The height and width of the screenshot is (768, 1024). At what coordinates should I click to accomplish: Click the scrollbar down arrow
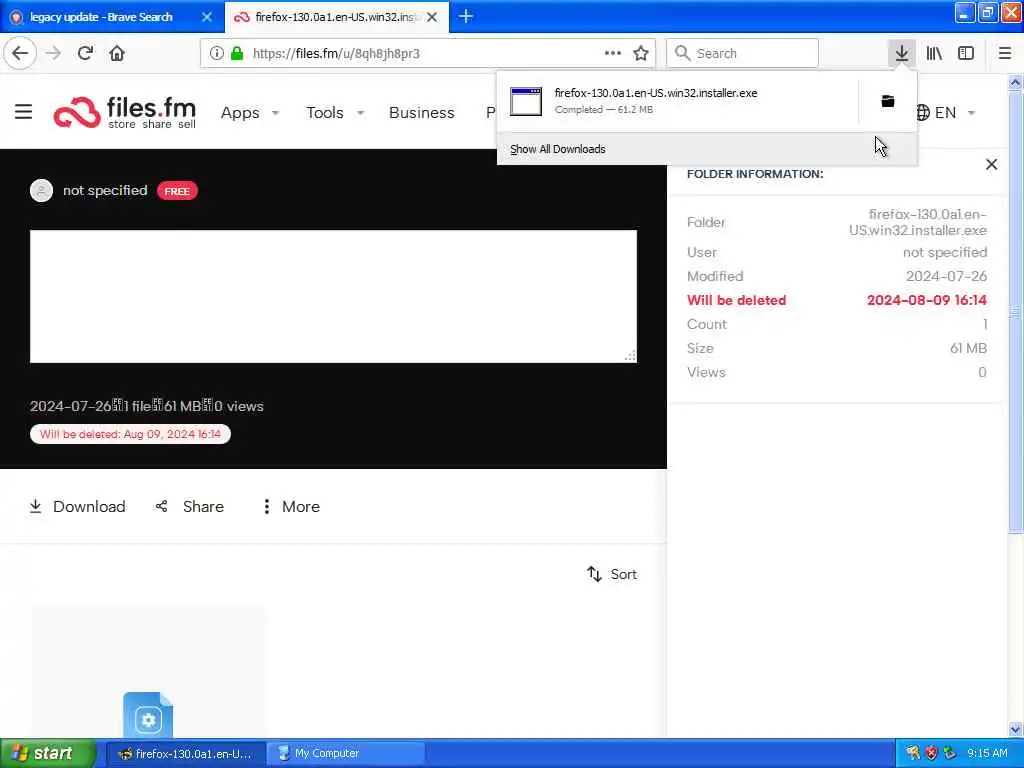[1015, 729]
